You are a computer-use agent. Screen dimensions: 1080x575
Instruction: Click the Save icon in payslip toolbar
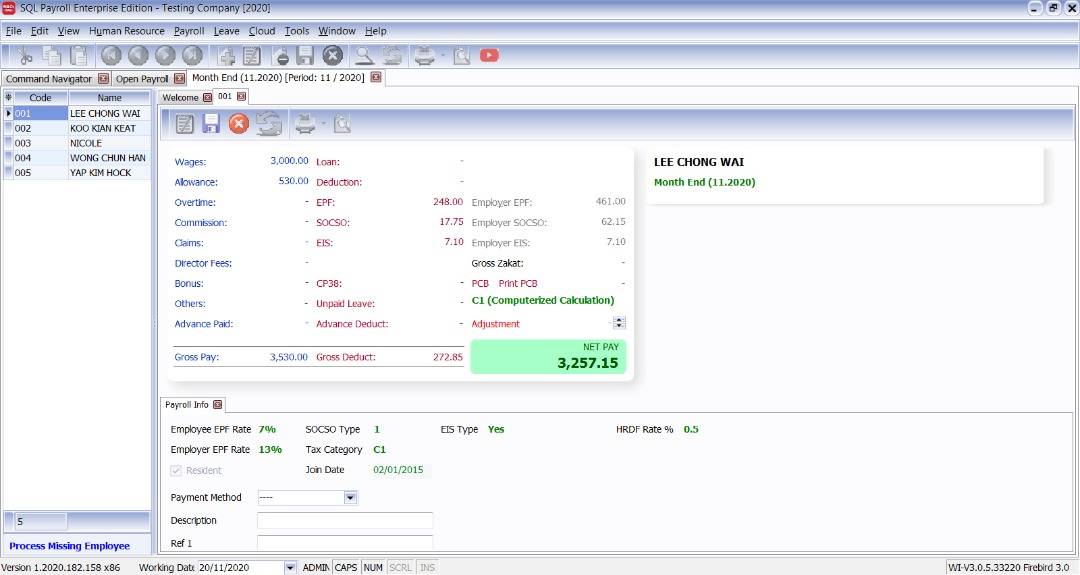[211, 123]
